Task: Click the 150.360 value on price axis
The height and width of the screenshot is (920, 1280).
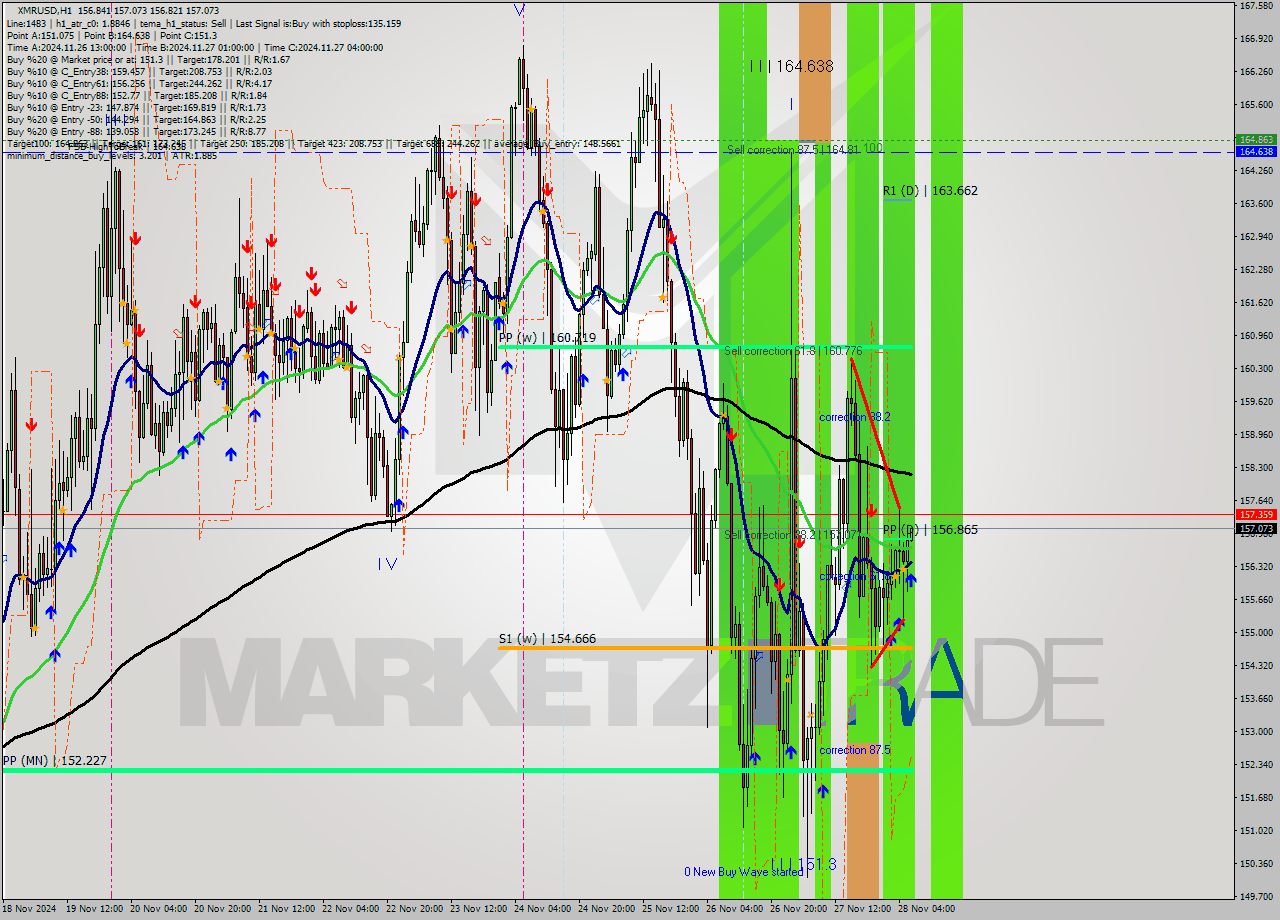Action: click(x=1255, y=864)
